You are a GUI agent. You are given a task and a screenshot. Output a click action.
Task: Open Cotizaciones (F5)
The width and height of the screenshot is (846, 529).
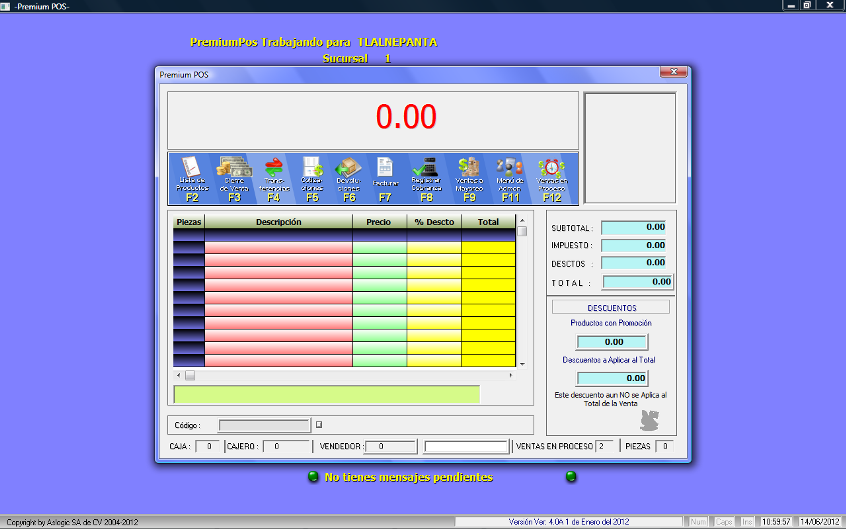click(312, 179)
